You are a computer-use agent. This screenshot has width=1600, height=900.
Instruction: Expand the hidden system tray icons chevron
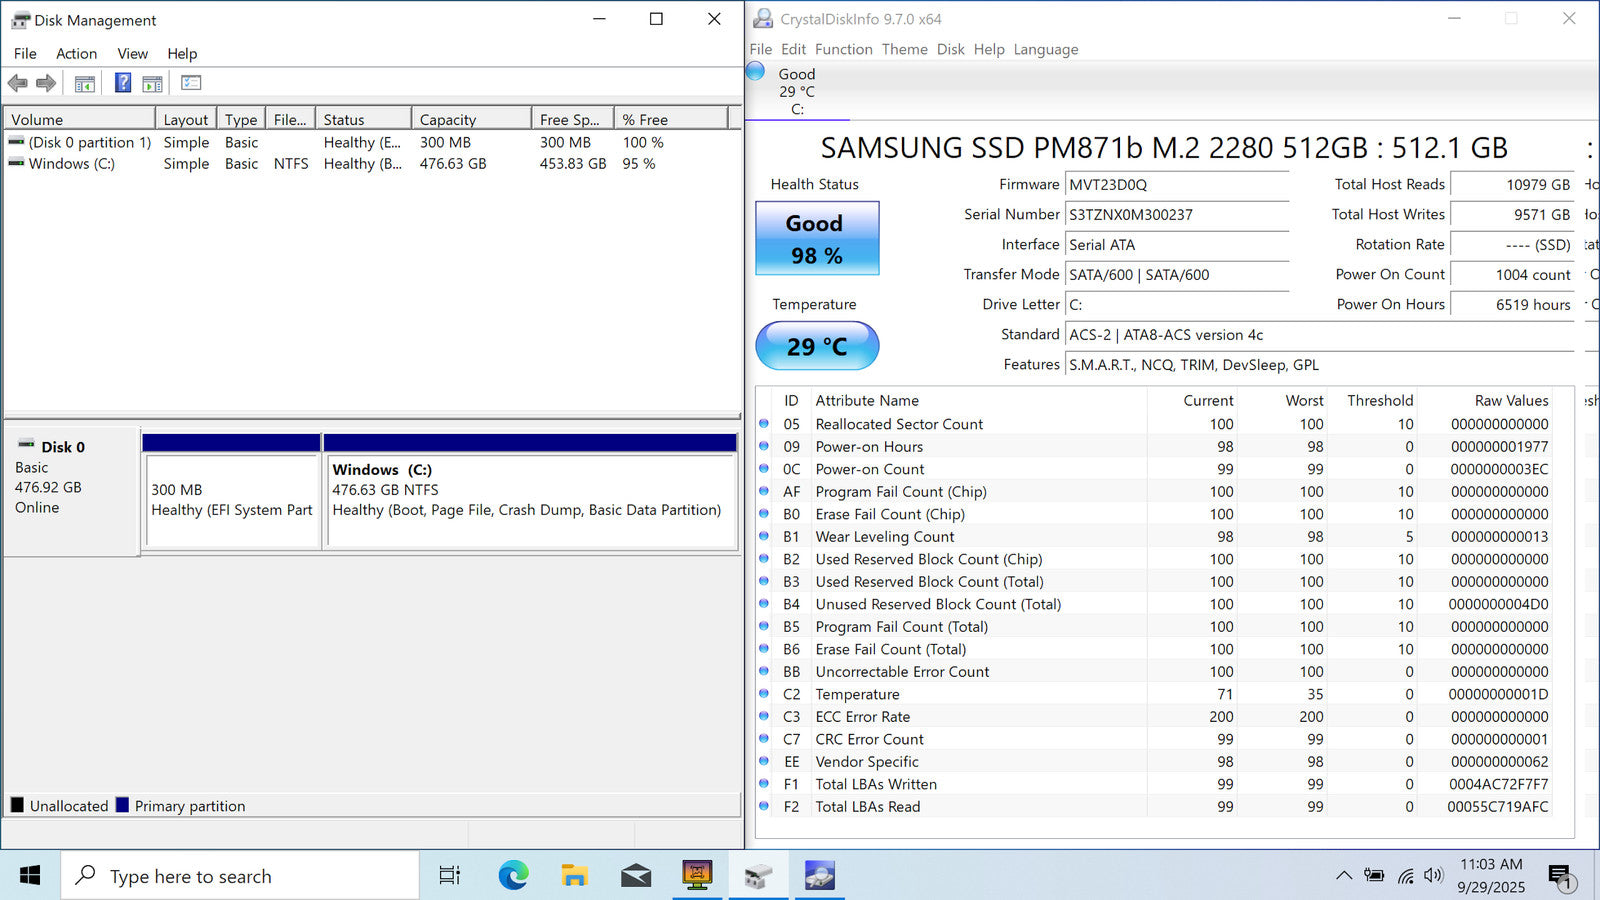coord(1344,876)
